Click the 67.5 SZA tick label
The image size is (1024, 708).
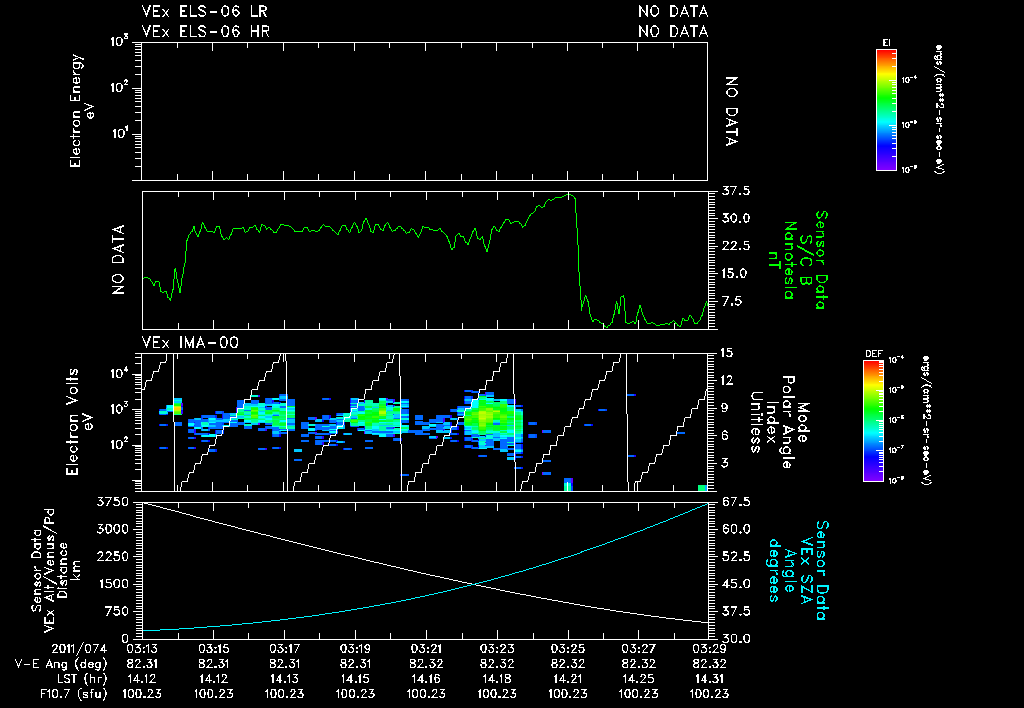click(x=736, y=502)
